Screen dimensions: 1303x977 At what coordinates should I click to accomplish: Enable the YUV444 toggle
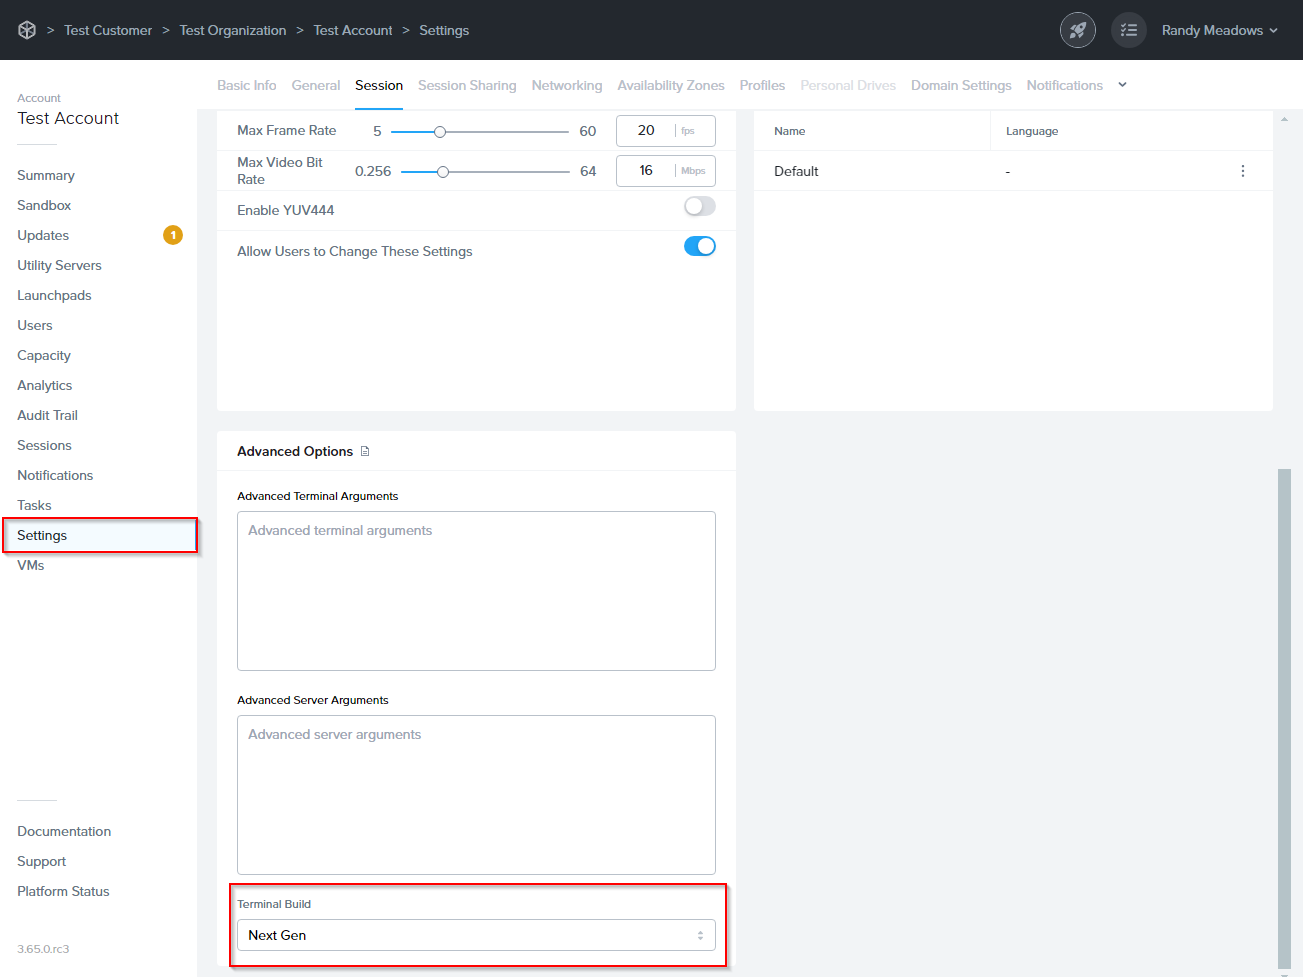click(699, 206)
